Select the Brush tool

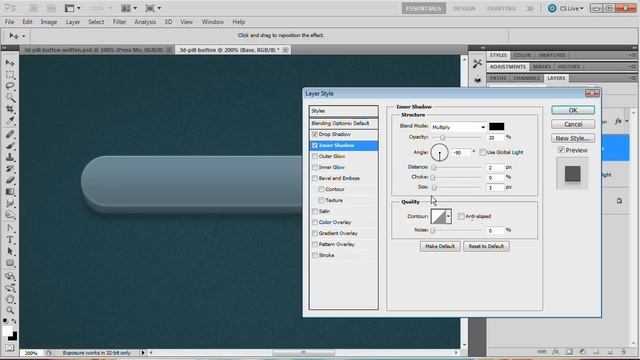(10, 146)
